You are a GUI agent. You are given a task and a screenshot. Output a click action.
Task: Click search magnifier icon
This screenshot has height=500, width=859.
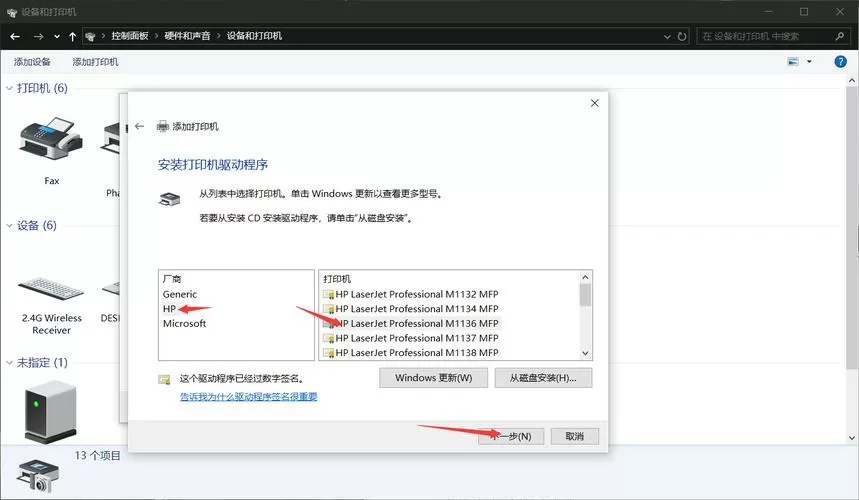tap(840, 36)
